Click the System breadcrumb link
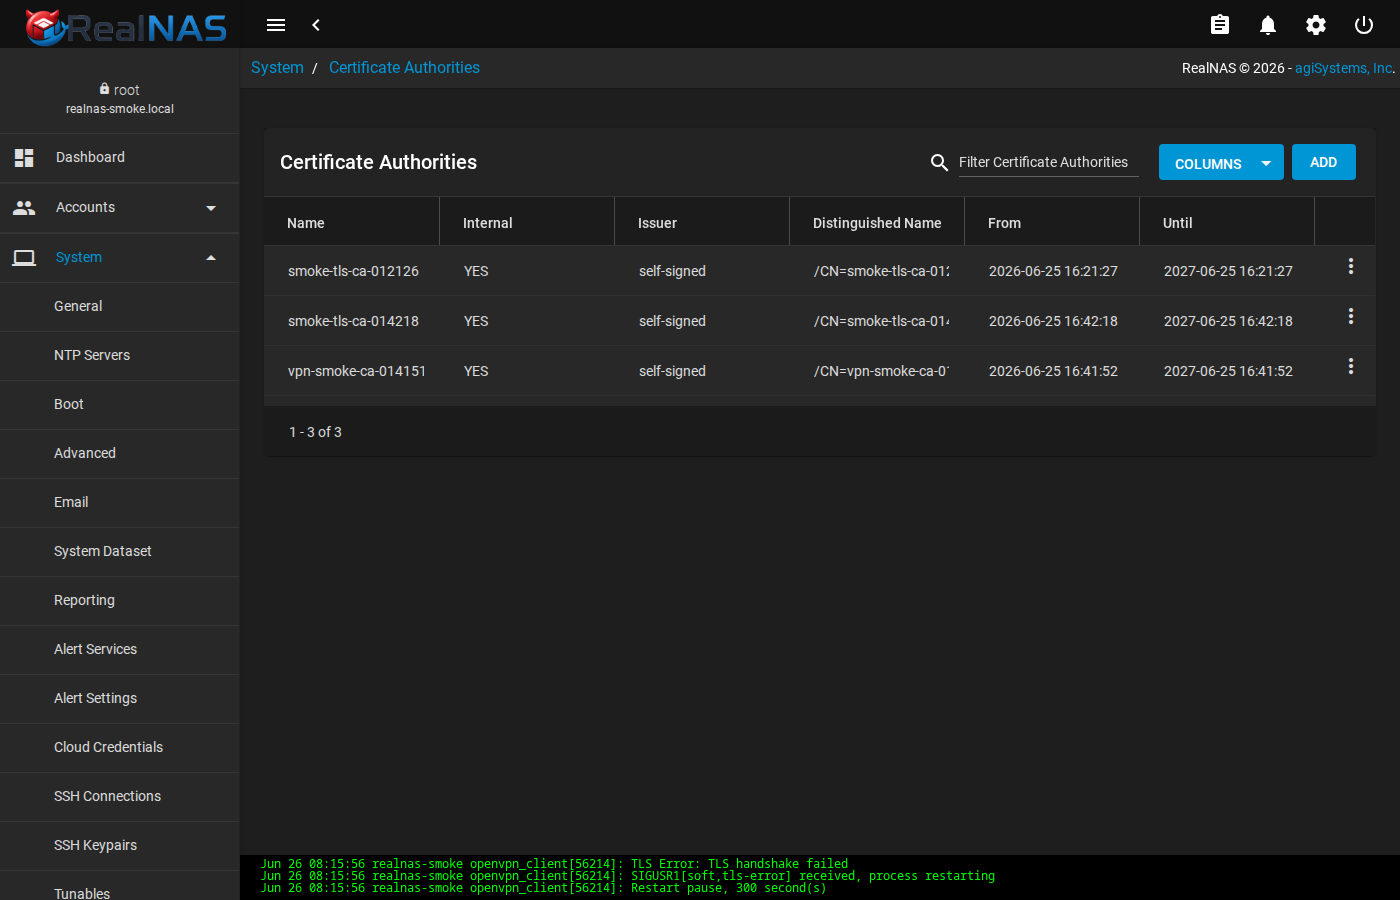 click(x=277, y=67)
